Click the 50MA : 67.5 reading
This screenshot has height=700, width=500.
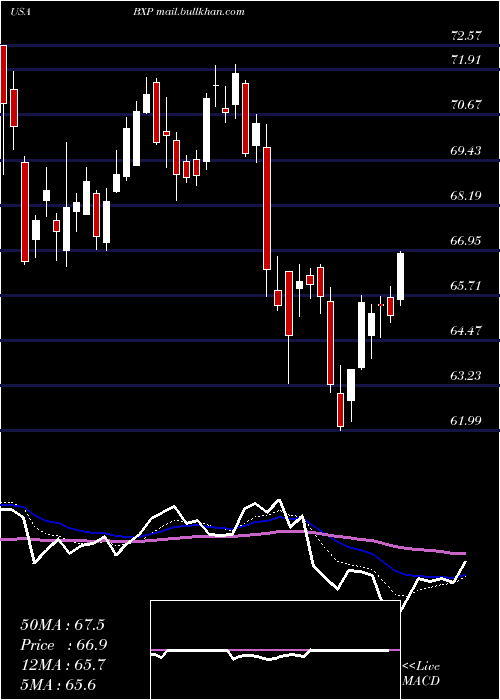pyautogui.click(x=62, y=625)
